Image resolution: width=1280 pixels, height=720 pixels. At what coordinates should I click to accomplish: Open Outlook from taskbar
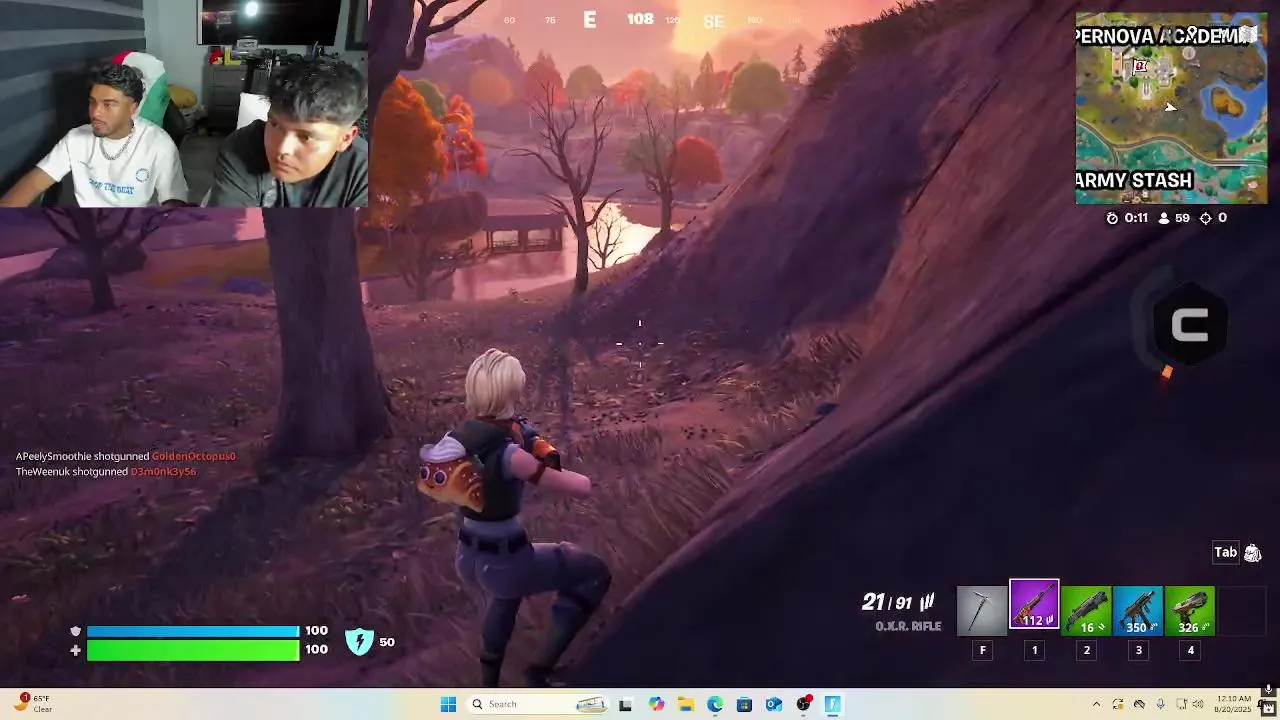(x=773, y=704)
